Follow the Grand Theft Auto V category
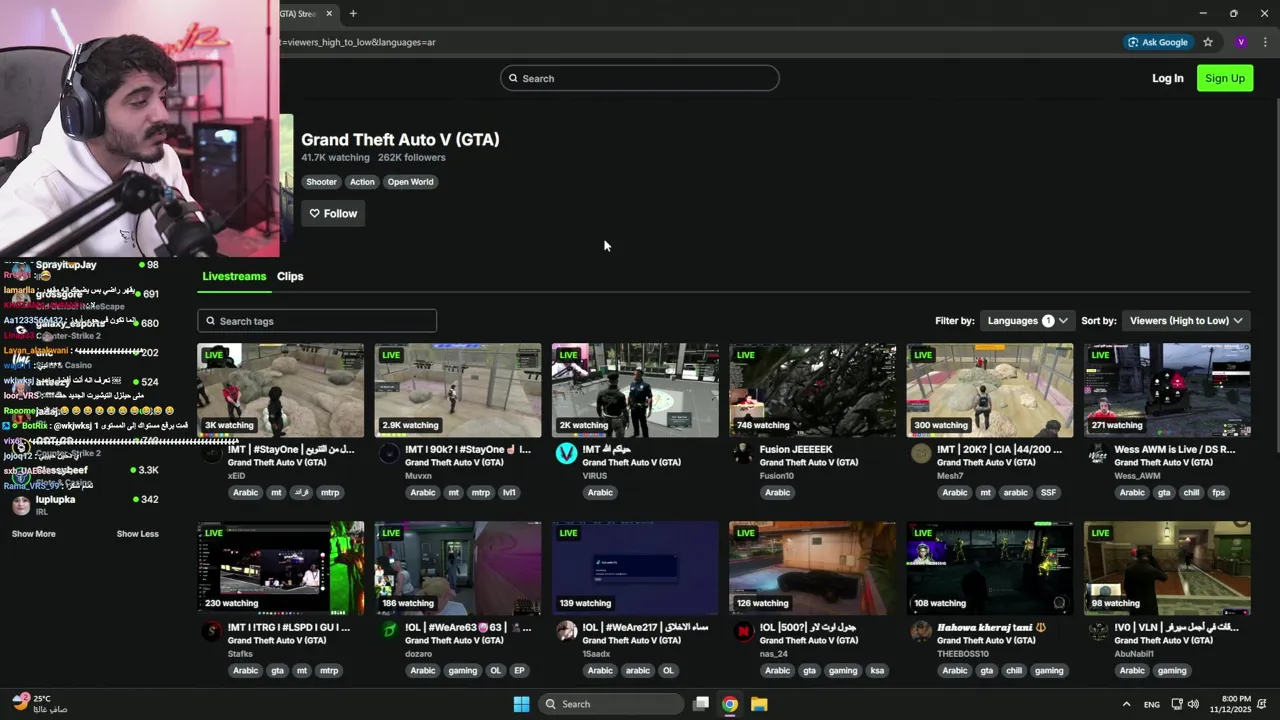1280x720 pixels. [x=333, y=213]
